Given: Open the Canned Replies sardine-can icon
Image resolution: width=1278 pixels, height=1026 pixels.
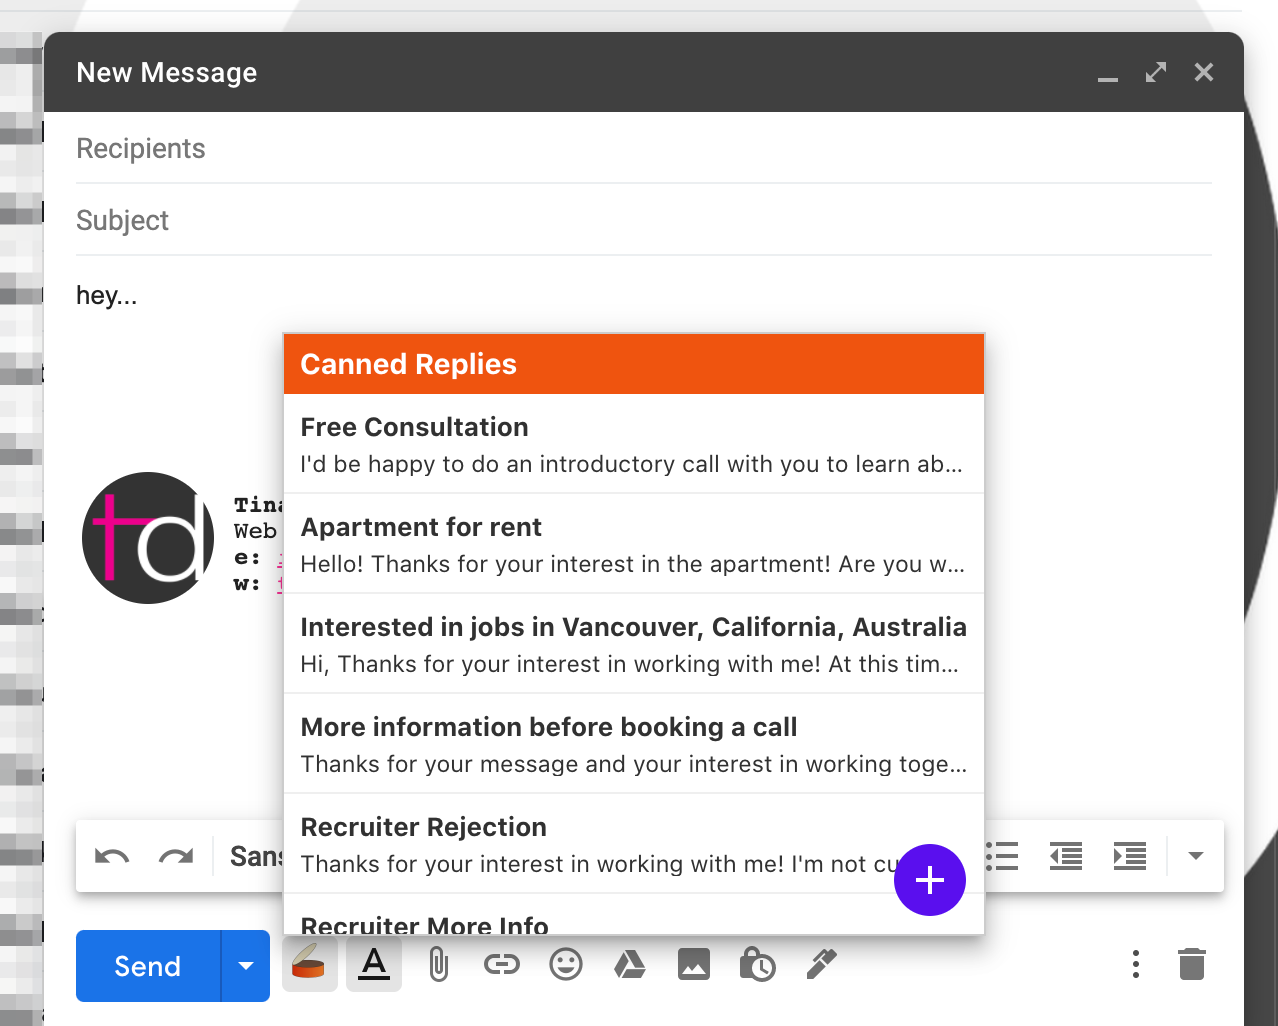Looking at the screenshot, I should point(309,964).
